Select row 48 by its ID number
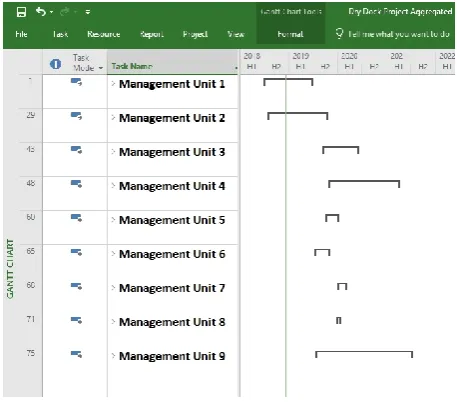The image size is (457, 402). 31,183
